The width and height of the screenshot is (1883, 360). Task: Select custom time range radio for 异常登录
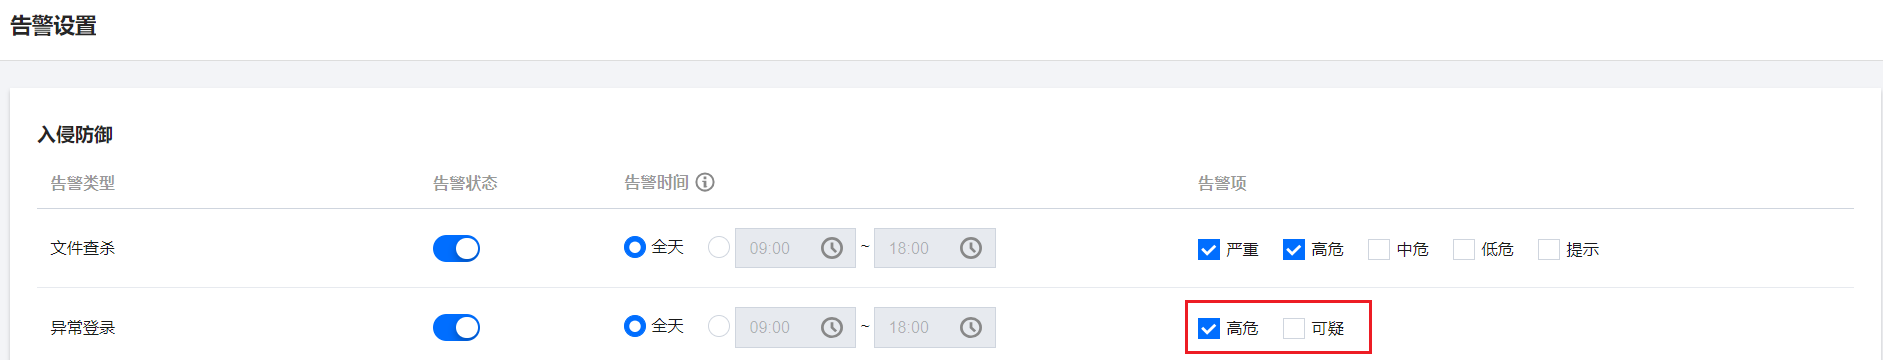(x=718, y=326)
